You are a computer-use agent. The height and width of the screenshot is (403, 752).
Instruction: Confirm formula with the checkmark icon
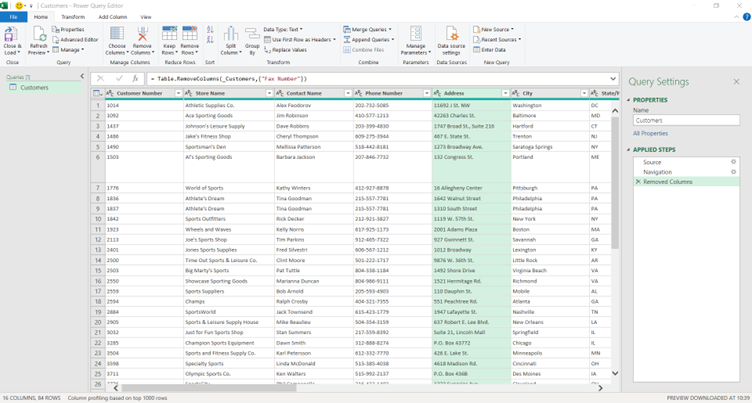coord(119,79)
